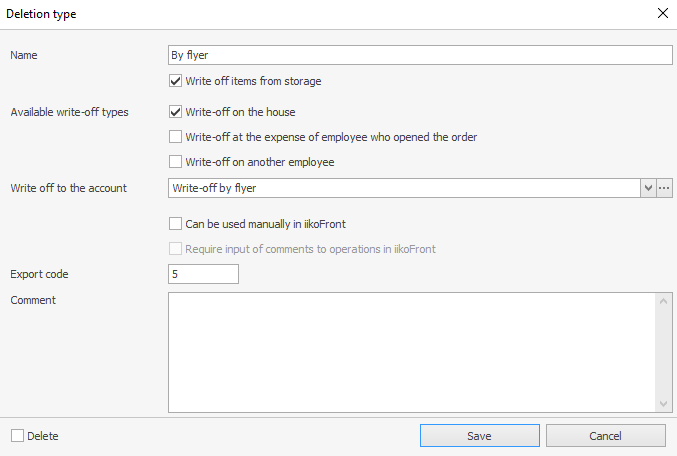Click the Comment scrollbar up arrow
This screenshot has height=456, width=677.
coord(664,301)
